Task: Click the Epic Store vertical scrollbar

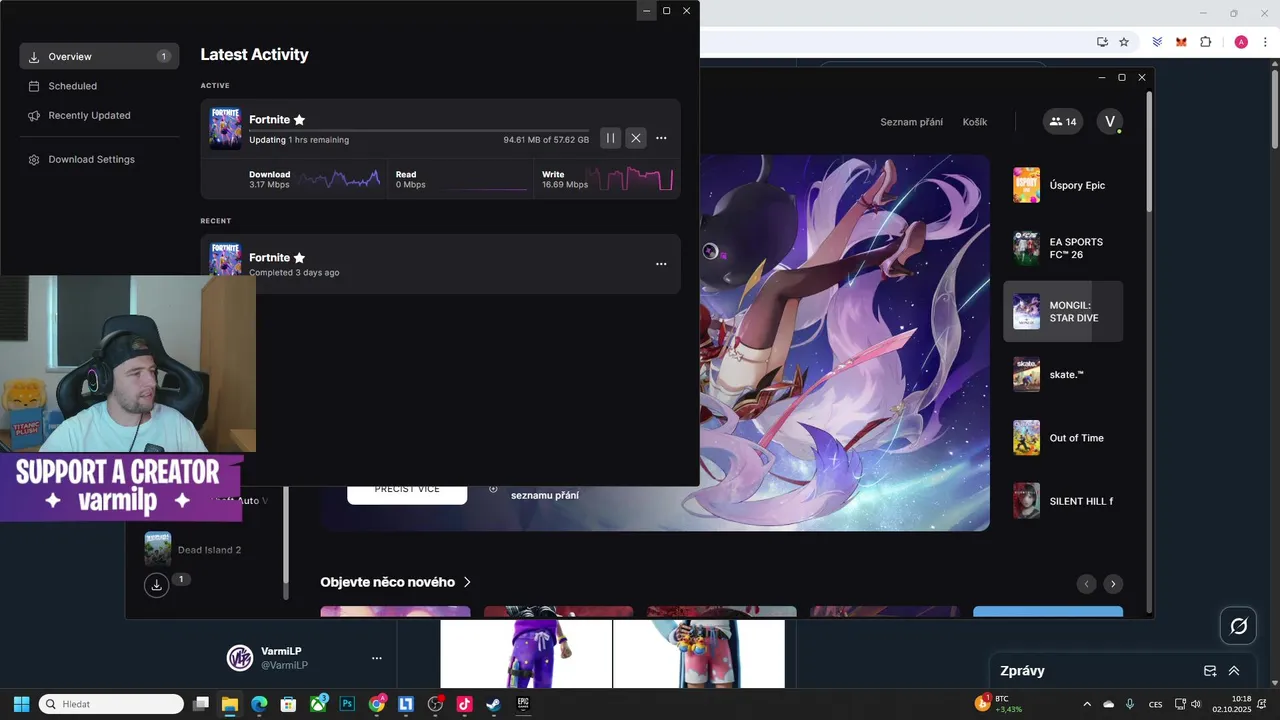Action: click(x=1148, y=150)
